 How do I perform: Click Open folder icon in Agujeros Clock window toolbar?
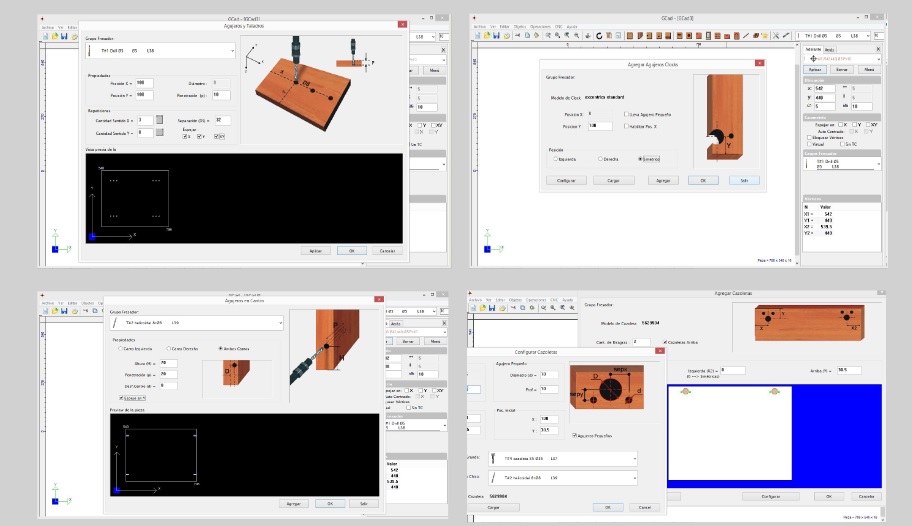[x=487, y=35]
